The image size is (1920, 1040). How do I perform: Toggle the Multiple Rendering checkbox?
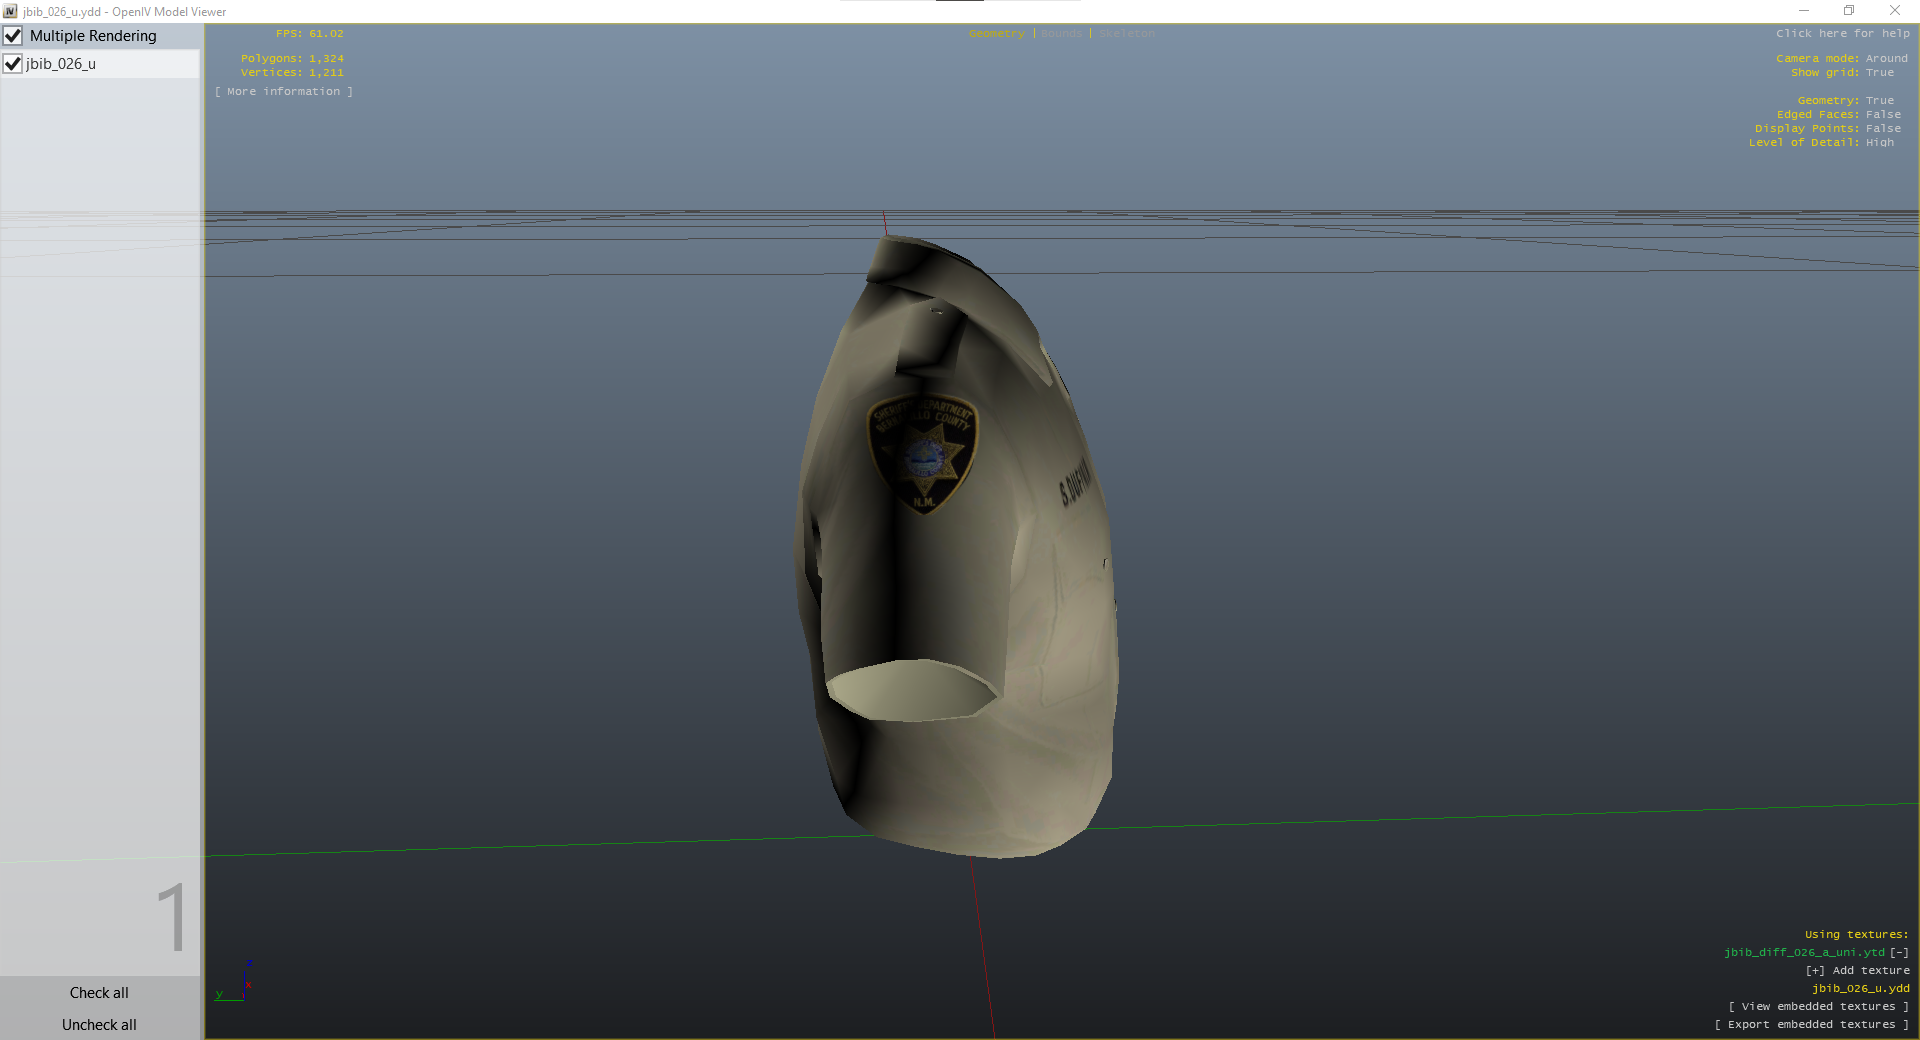pos(13,36)
